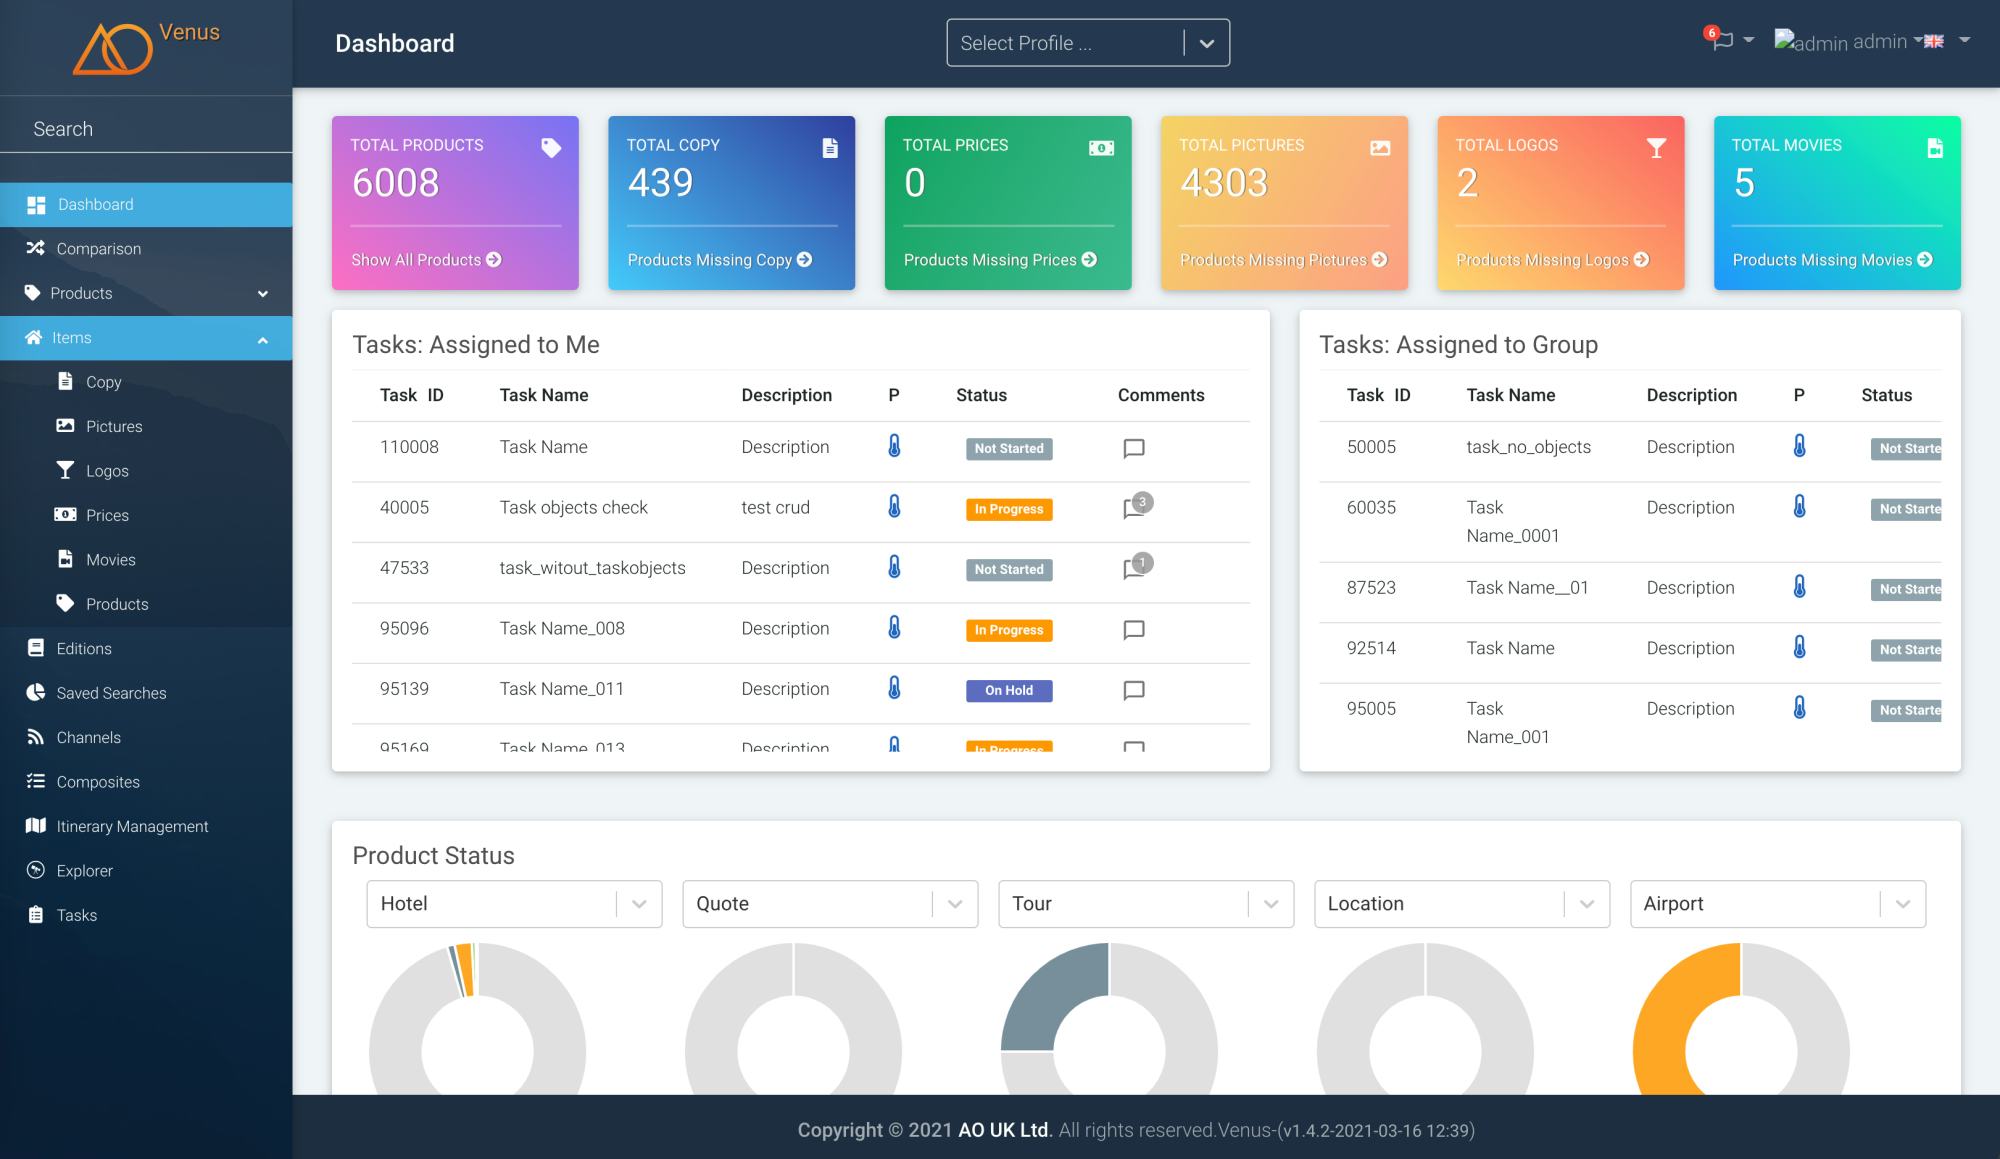Collapse the Items section in the sidebar

[263, 339]
